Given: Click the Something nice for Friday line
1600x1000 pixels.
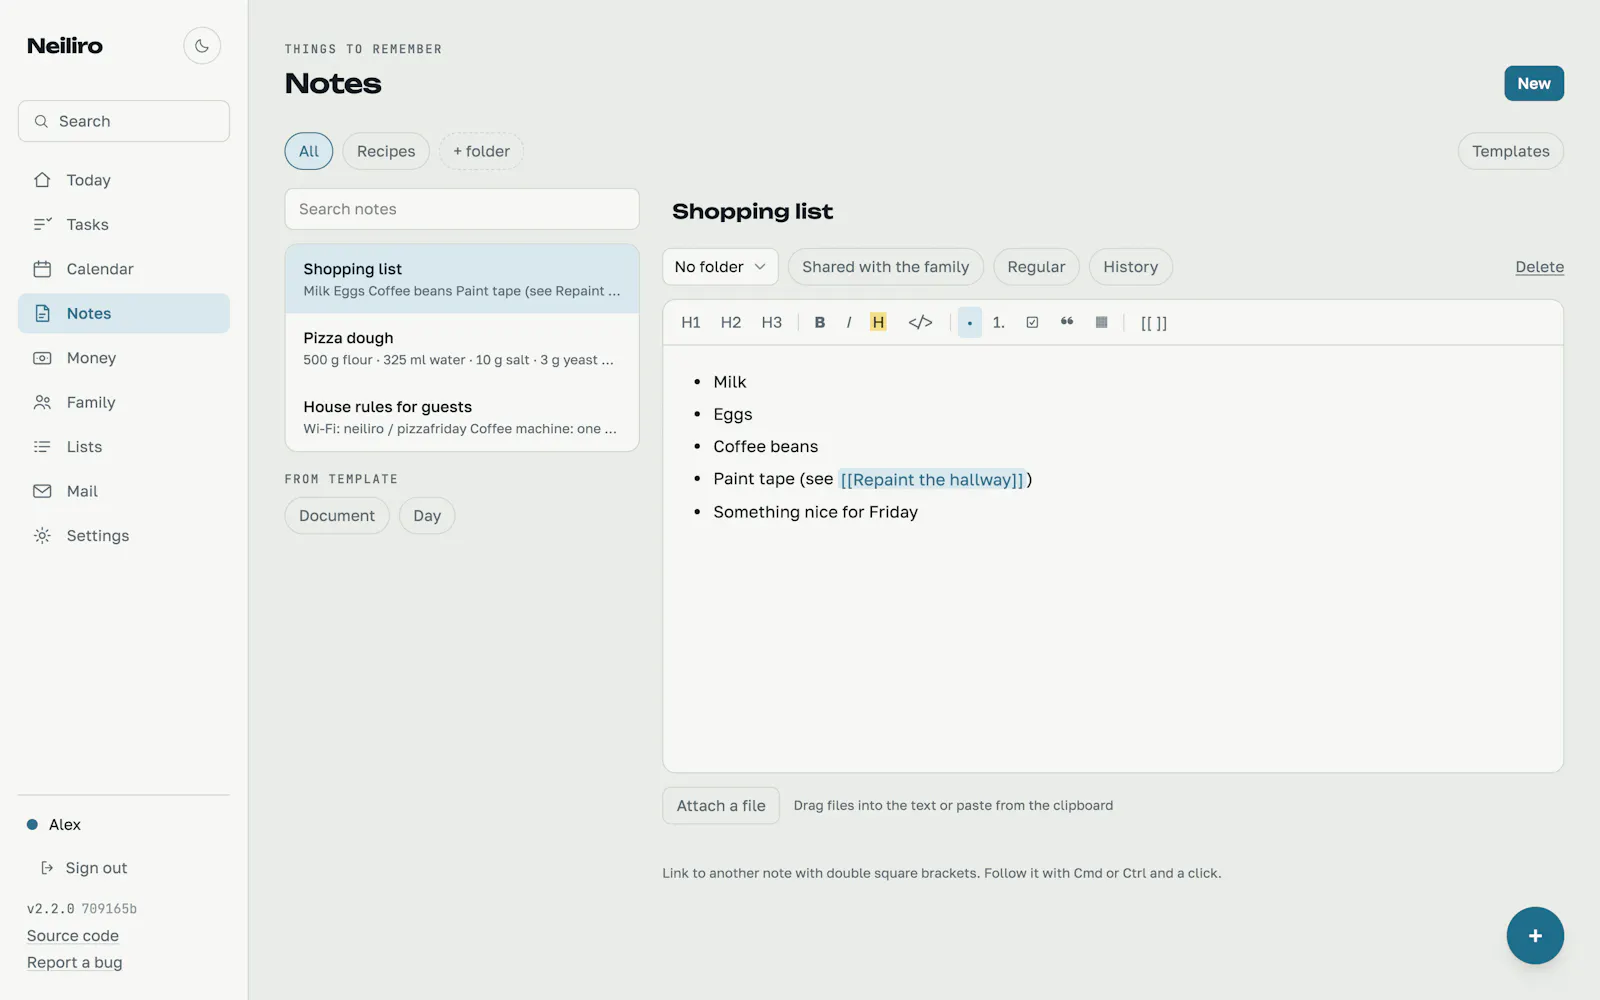Looking at the screenshot, I should (816, 512).
